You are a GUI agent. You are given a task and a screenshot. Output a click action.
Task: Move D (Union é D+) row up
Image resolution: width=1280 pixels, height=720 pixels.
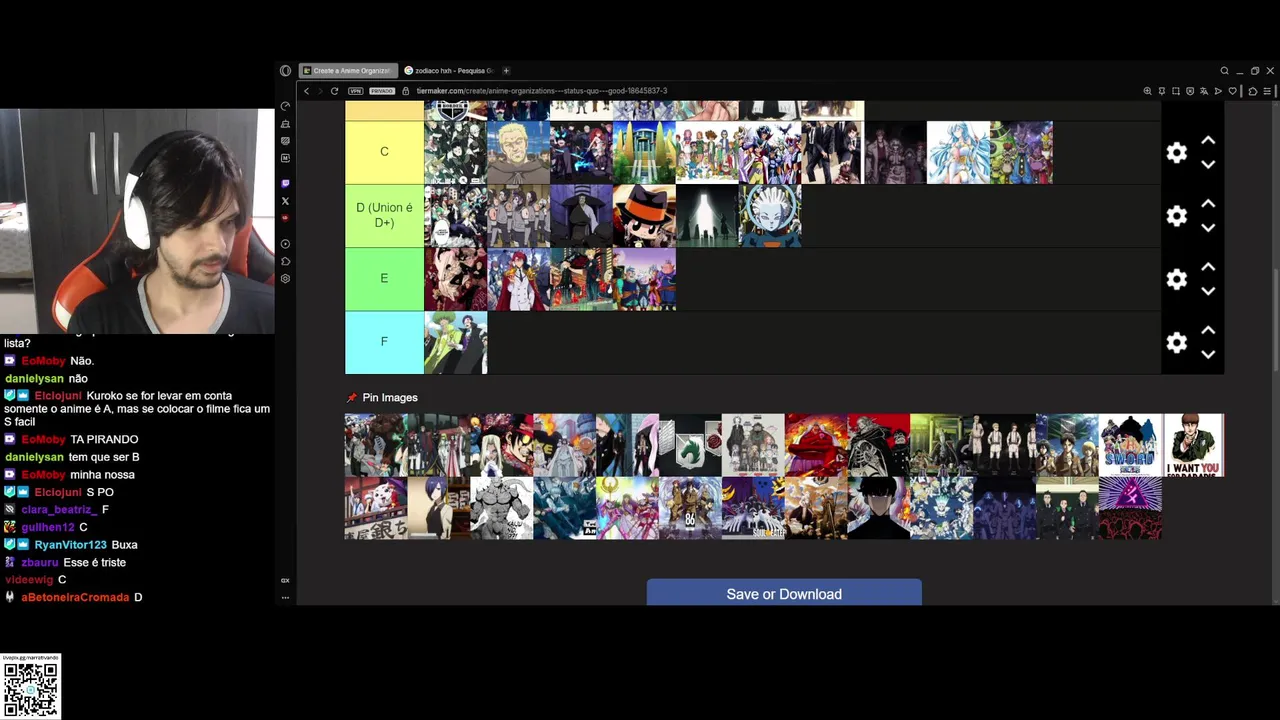[1208, 204]
